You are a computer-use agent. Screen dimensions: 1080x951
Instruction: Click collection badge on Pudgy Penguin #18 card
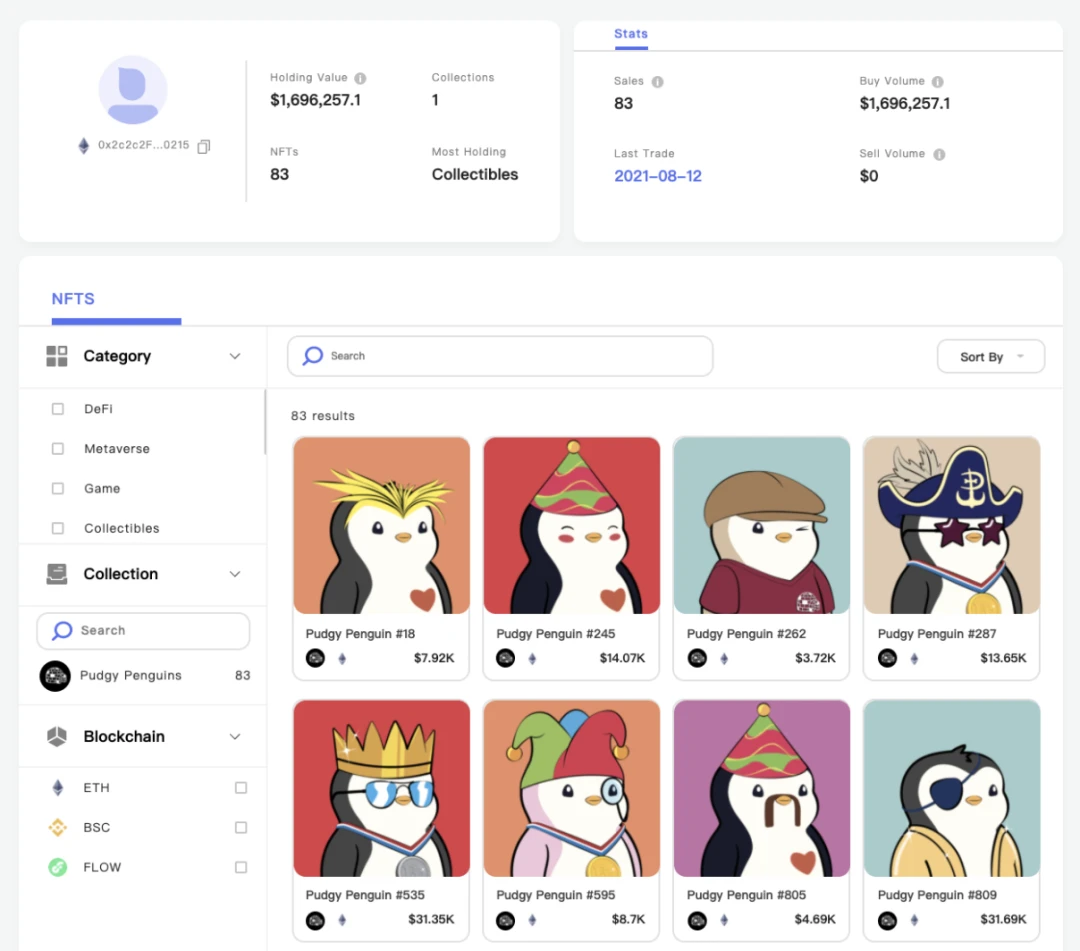coord(315,658)
